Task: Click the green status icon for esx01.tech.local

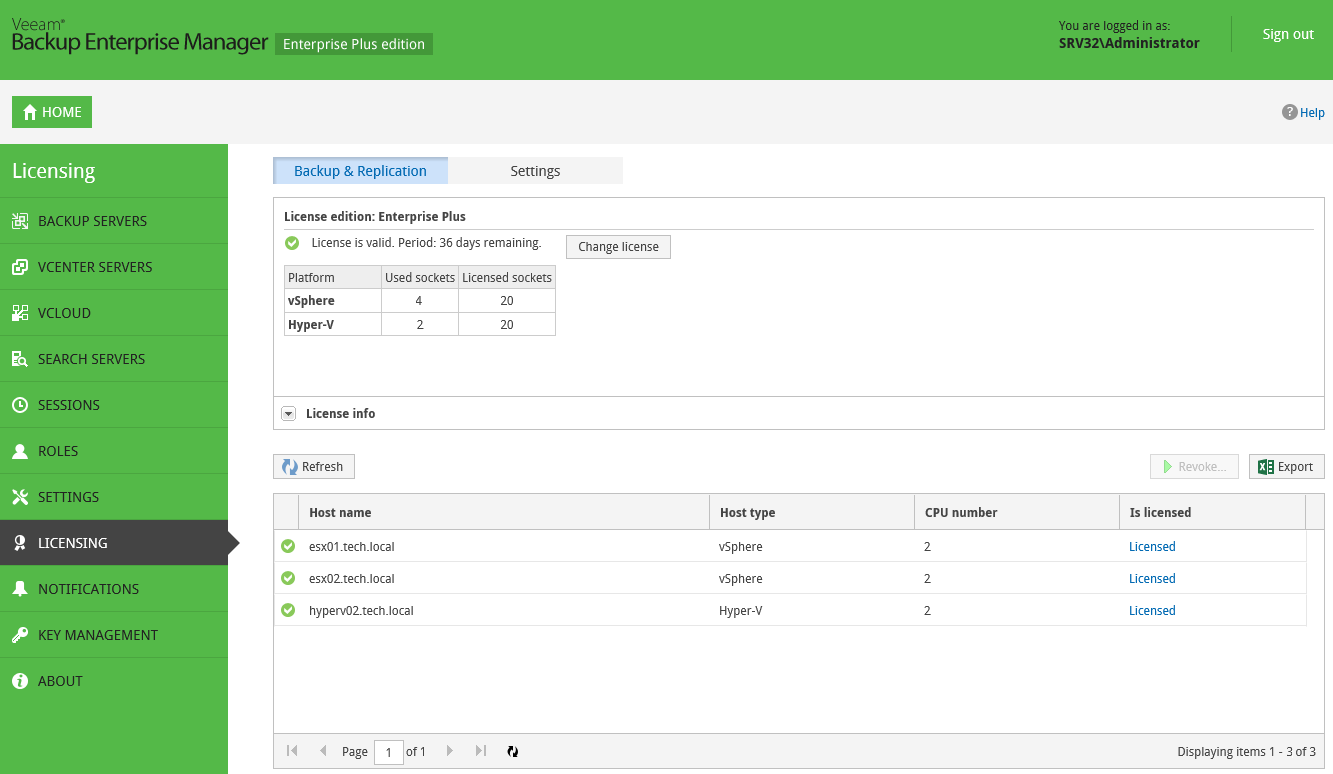Action: click(x=288, y=546)
